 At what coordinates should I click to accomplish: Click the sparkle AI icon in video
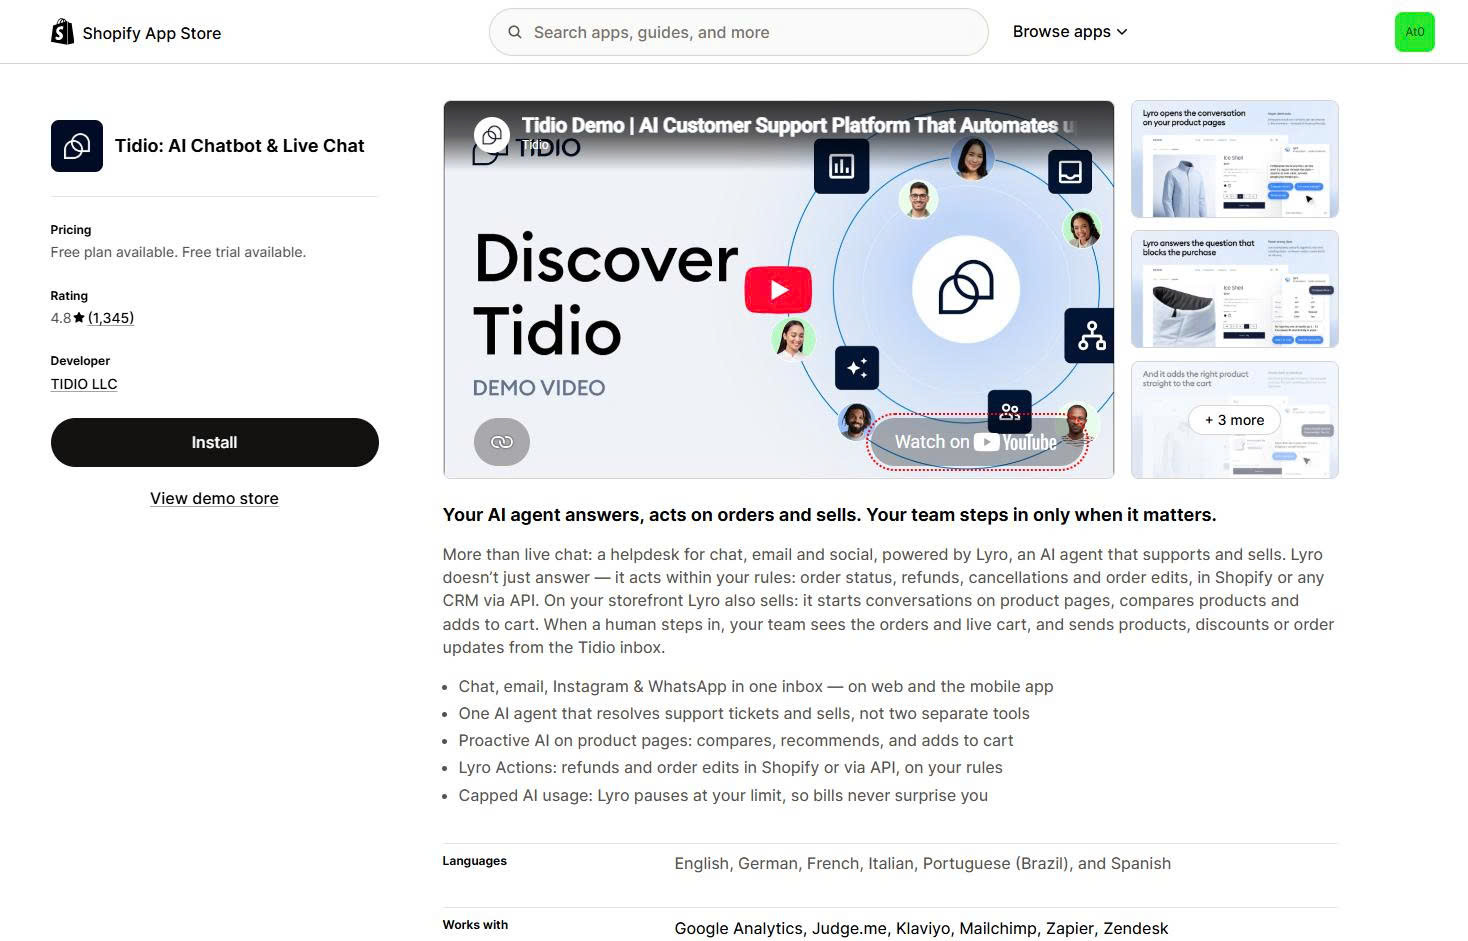pos(857,368)
